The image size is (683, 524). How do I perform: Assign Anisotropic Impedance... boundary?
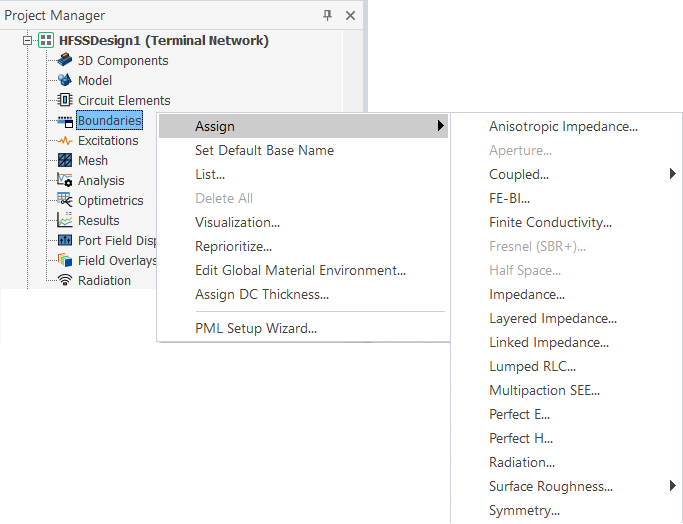pyautogui.click(x=563, y=126)
